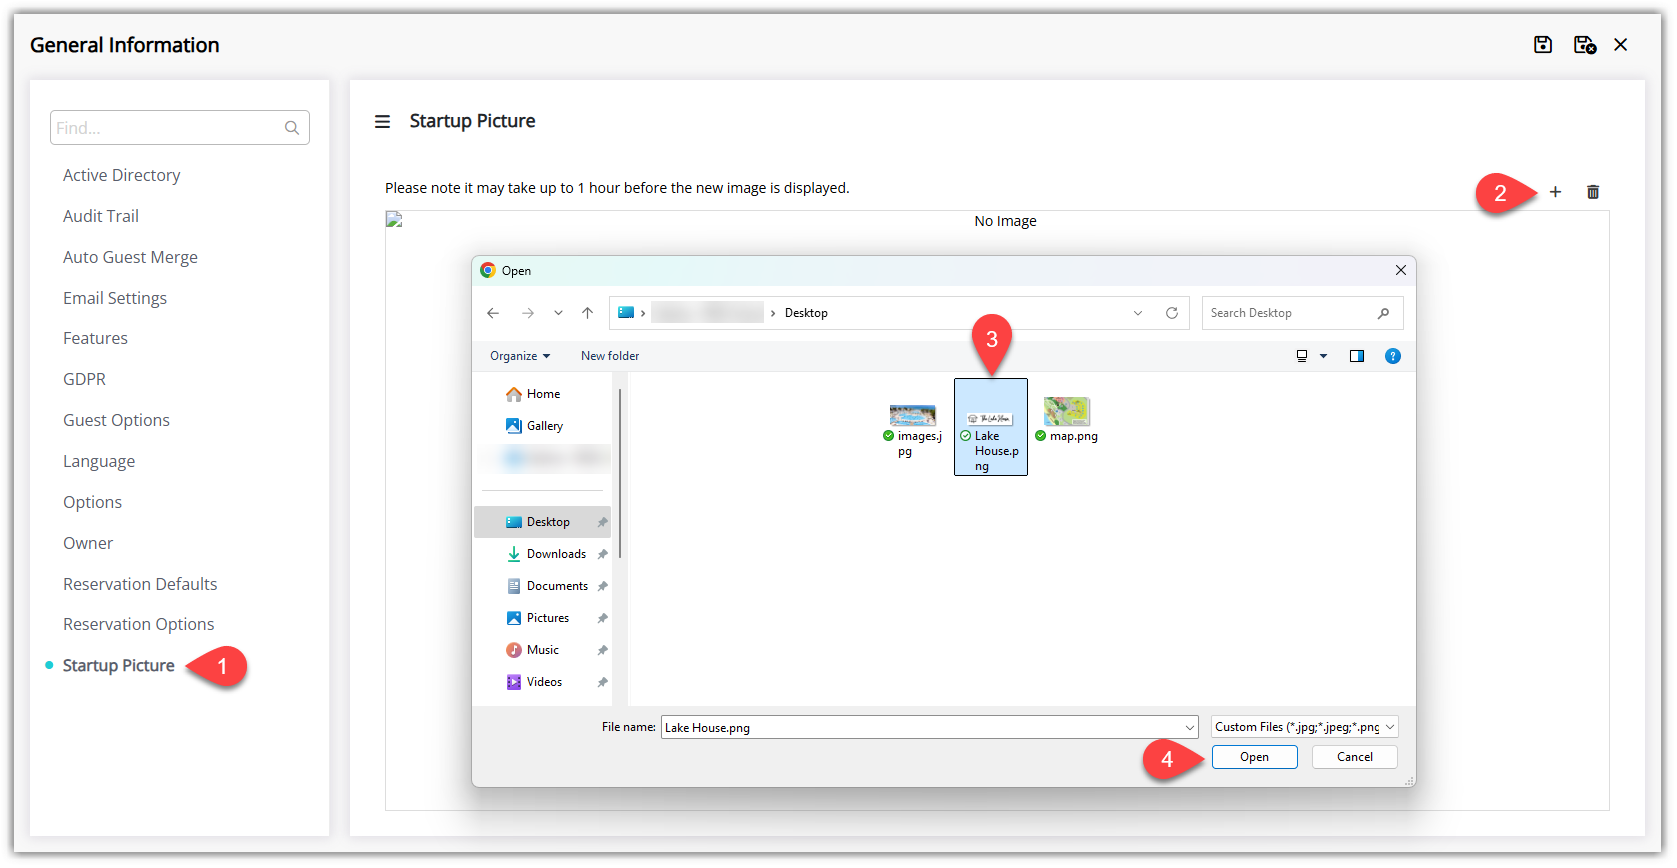
Task: Expand the view options dropdown arrow
Action: tap(1323, 356)
